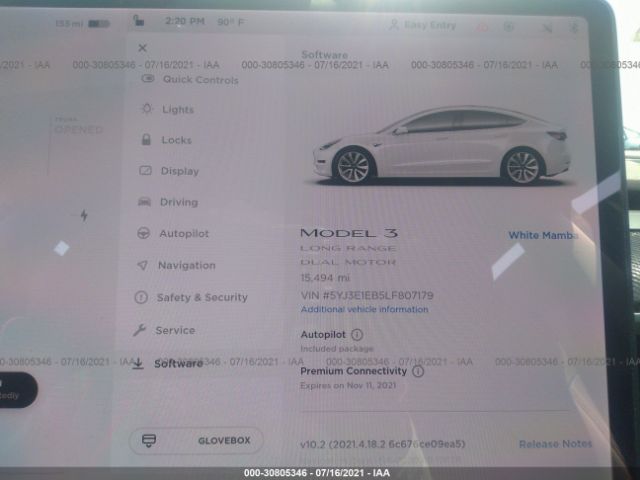Viewport: 640px width, 480px height.
Task: Tap the Trunk OPENED label
Action: [x=78, y=126]
